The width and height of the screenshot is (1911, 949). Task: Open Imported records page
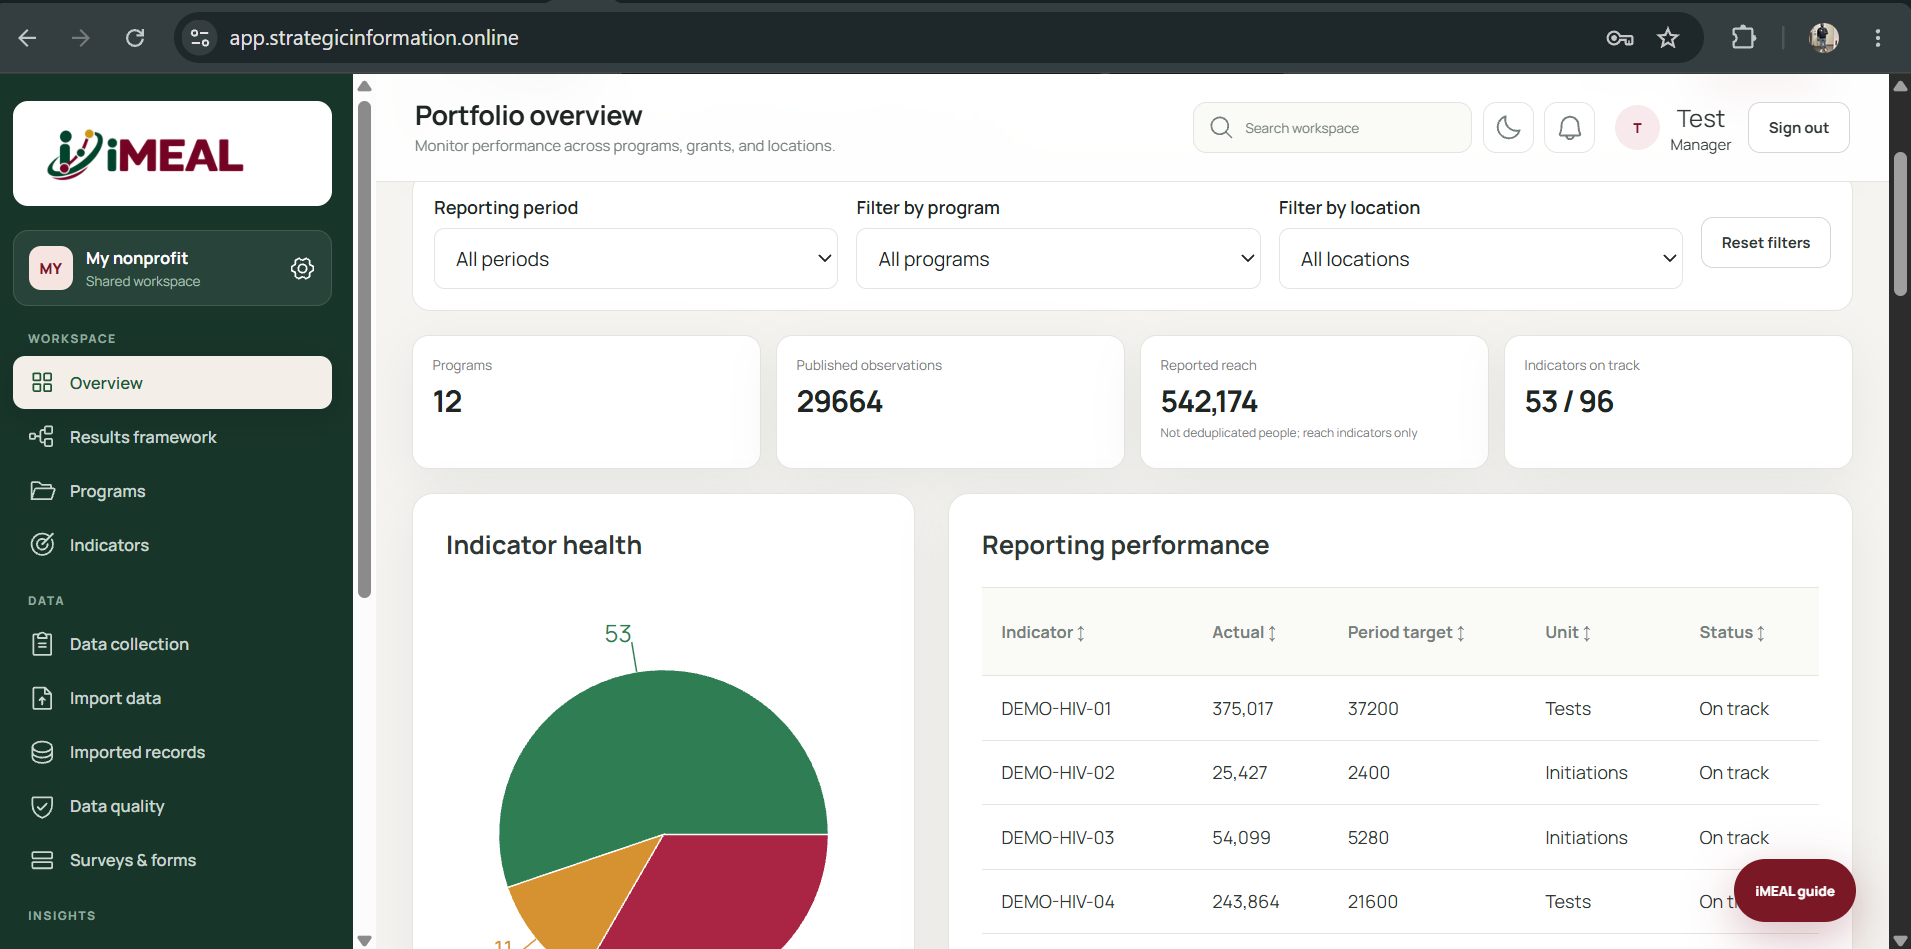tap(172, 752)
